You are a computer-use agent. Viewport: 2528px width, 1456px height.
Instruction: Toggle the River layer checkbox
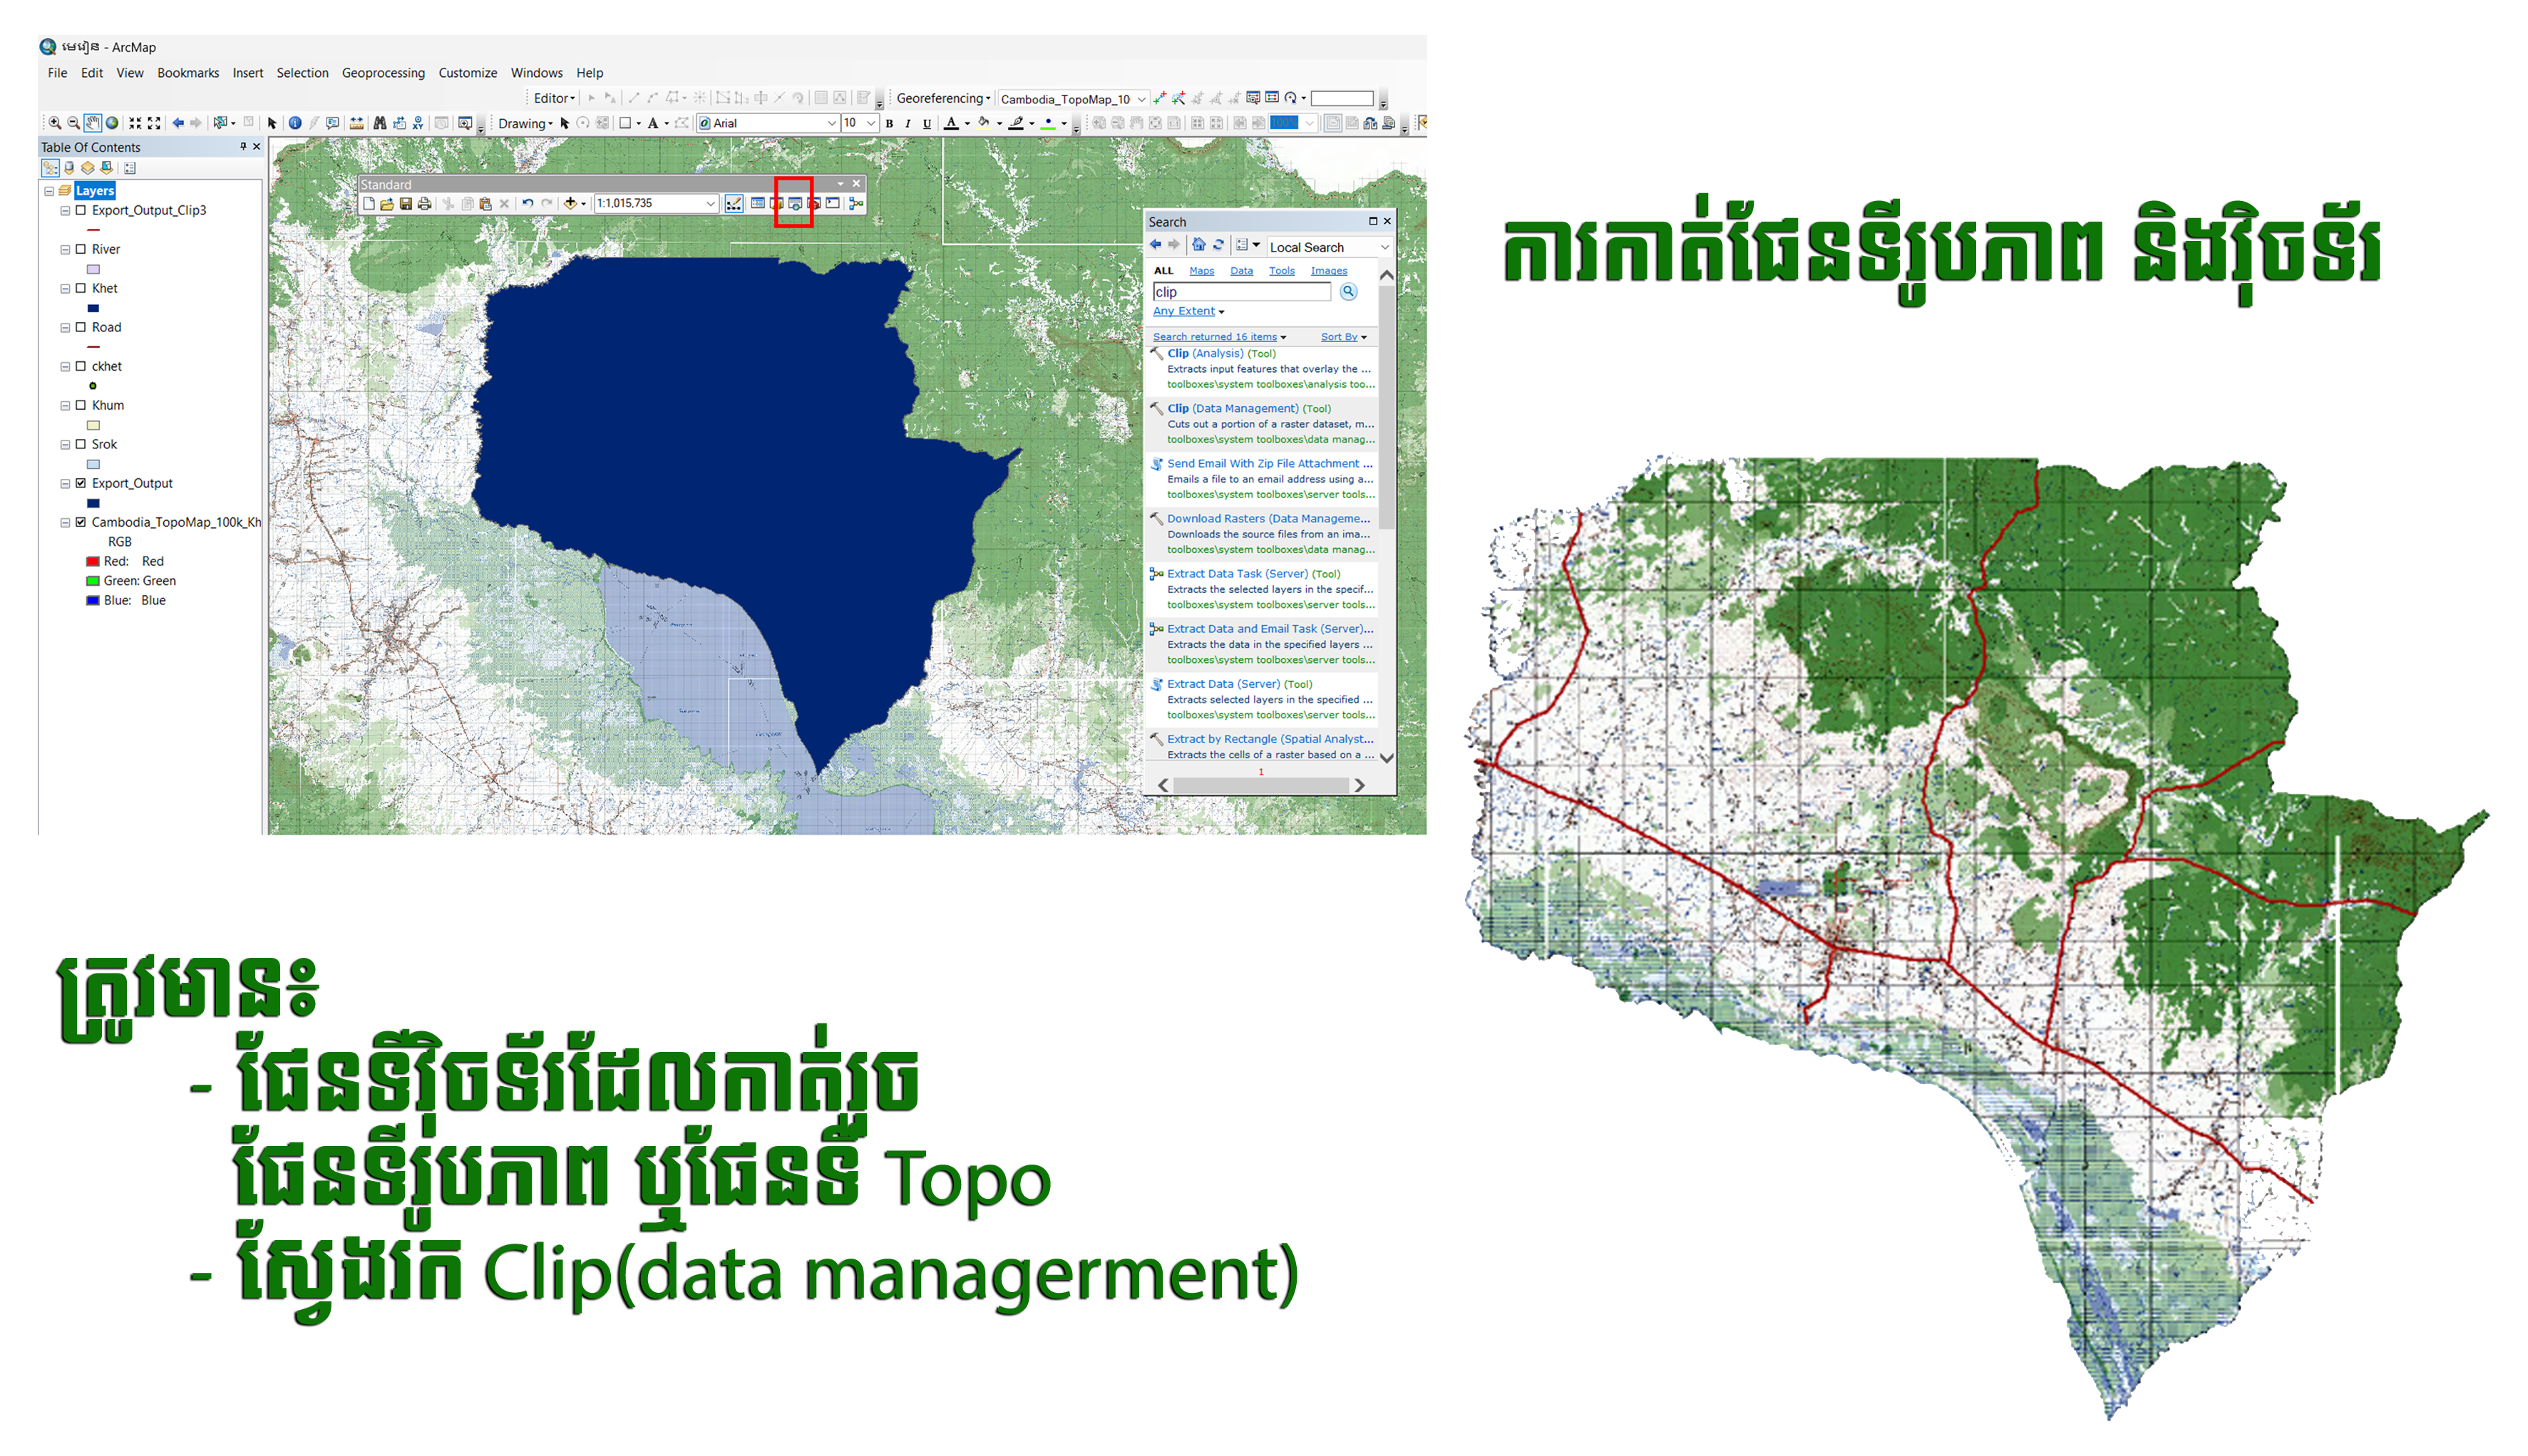point(81,249)
